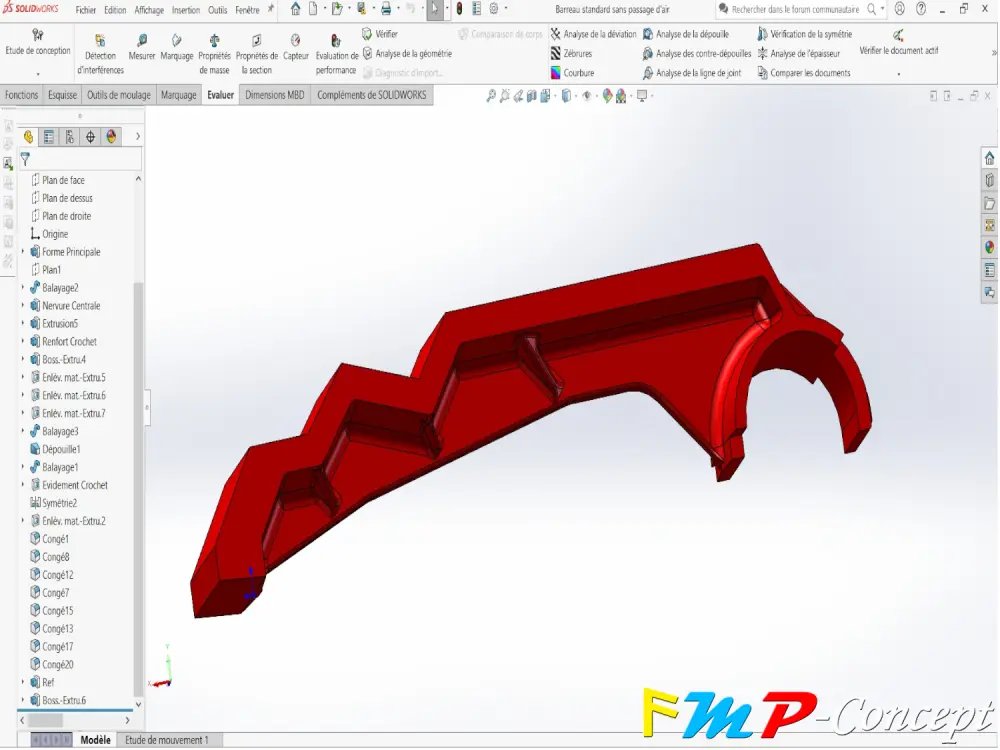Expand the manager tabs chevron arrow
The height and width of the screenshot is (750, 1000).
(138, 136)
